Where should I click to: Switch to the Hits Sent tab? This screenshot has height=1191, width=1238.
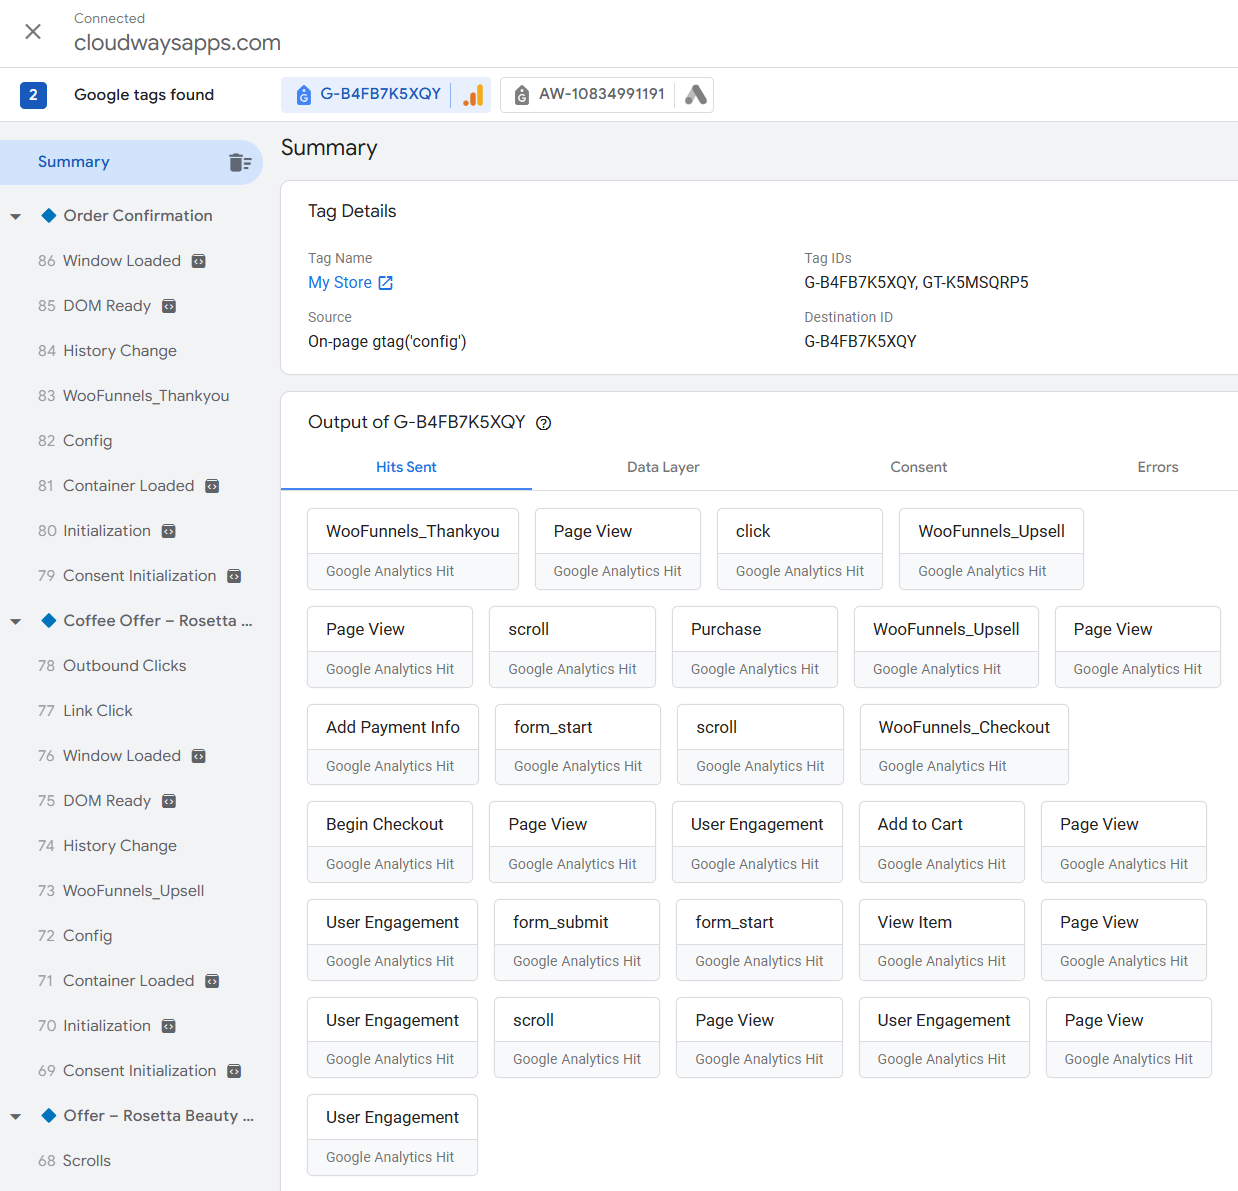click(406, 467)
